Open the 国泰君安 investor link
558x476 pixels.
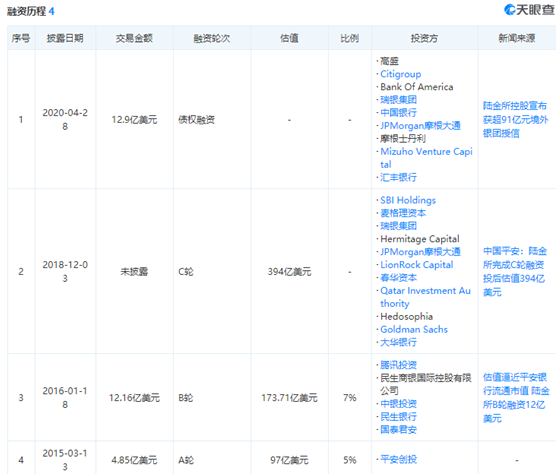398,430
